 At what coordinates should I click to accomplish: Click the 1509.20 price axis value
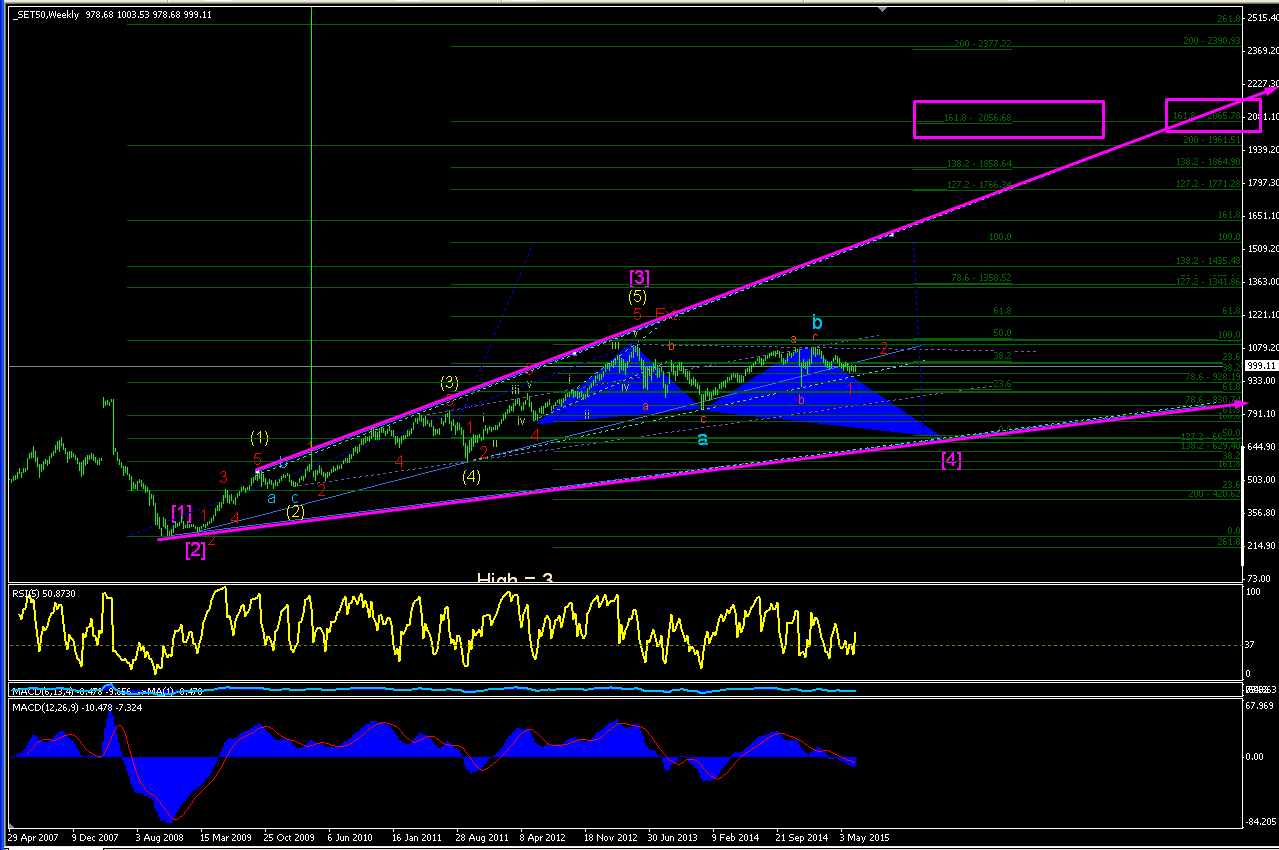point(1262,249)
